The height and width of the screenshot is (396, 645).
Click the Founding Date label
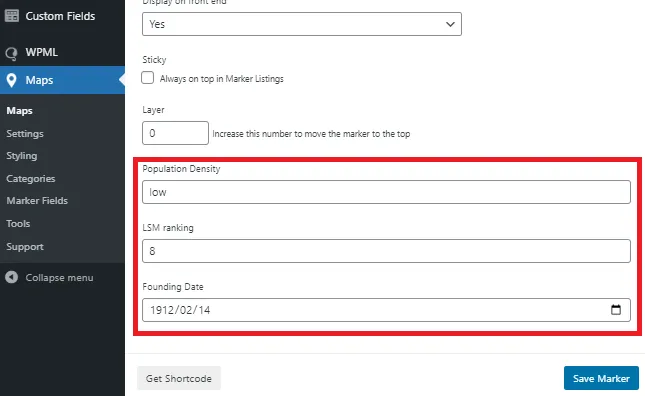click(173, 287)
